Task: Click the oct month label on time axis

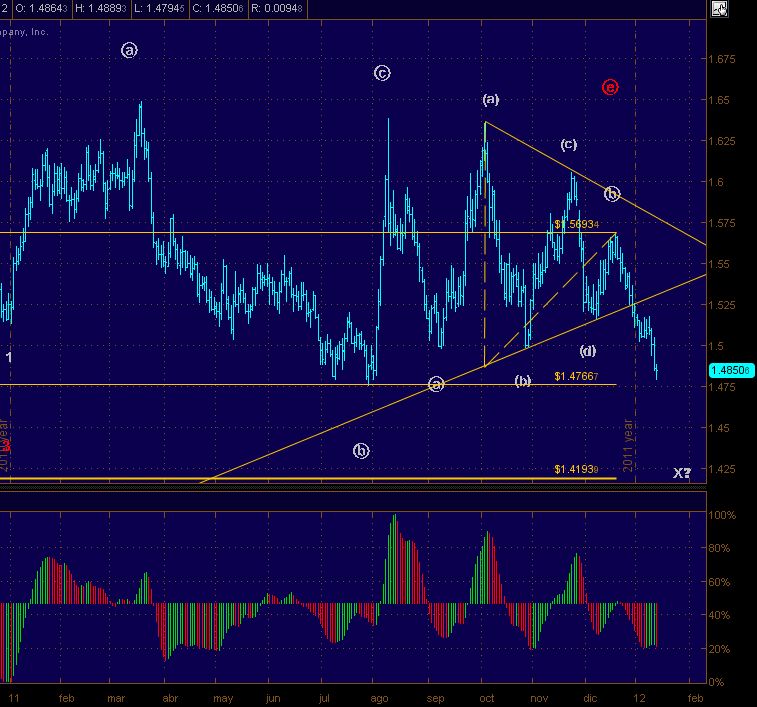Action: coord(487,698)
